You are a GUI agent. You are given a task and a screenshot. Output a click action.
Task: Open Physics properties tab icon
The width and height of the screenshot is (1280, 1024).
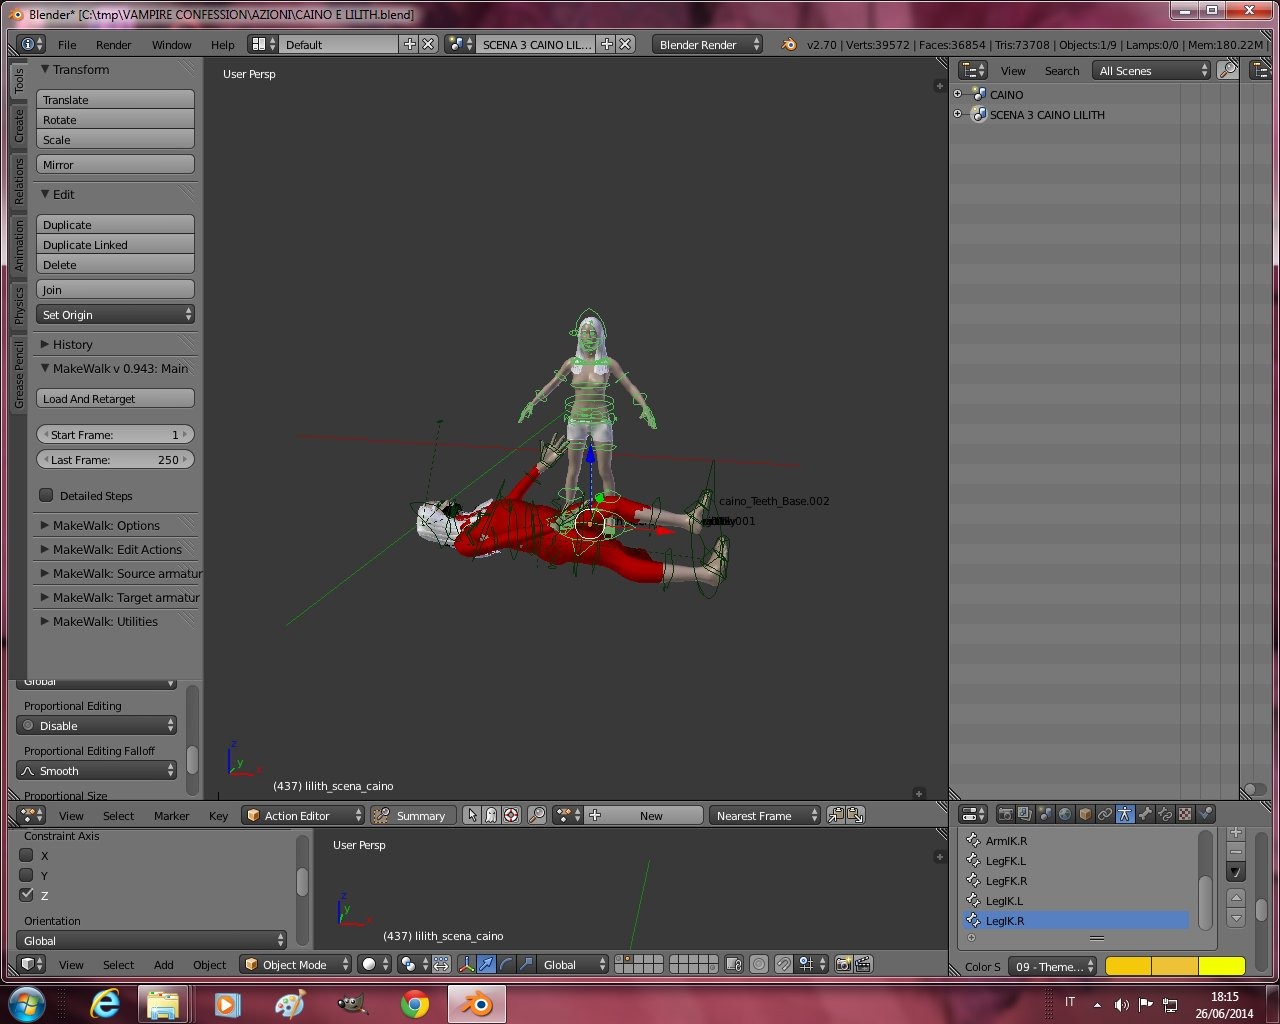click(x=1205, y=814)
